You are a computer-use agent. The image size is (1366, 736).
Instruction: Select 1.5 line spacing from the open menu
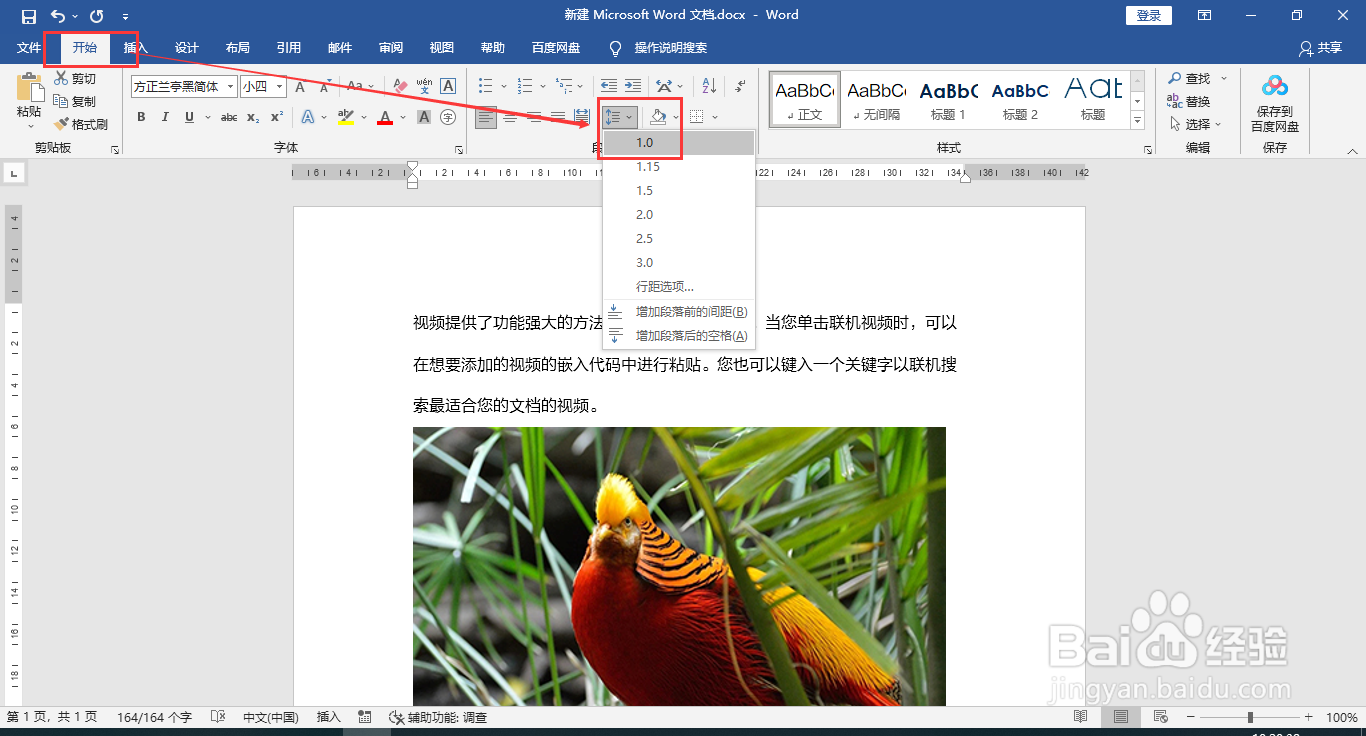(x=644, y=190)
